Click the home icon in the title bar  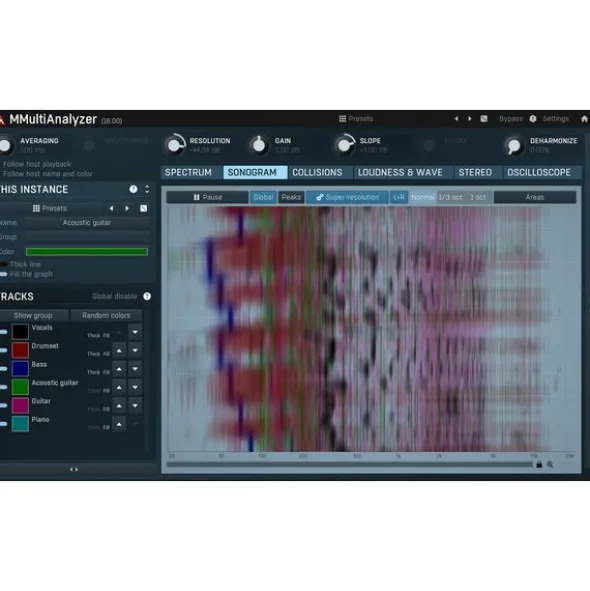pyautogui.click(x=584, y=119)
